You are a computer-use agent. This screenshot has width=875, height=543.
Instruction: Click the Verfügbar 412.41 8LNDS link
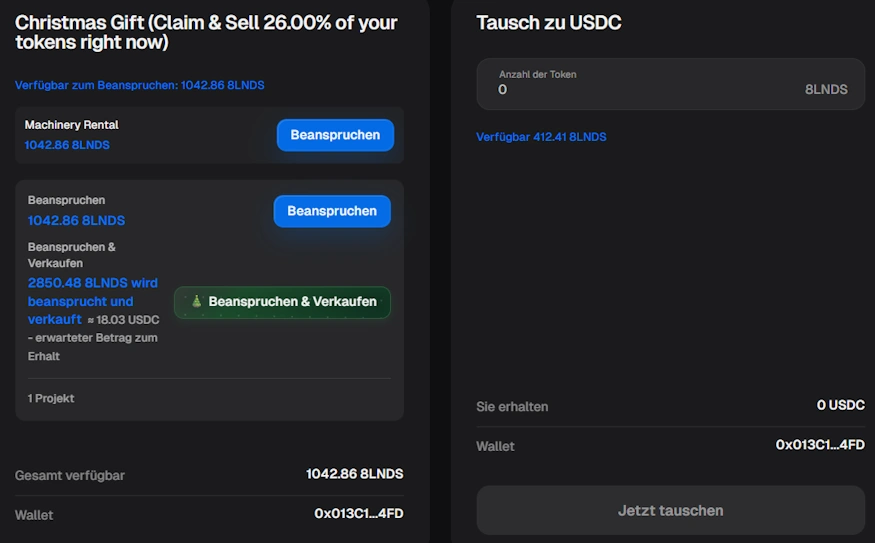pos(541,137)
